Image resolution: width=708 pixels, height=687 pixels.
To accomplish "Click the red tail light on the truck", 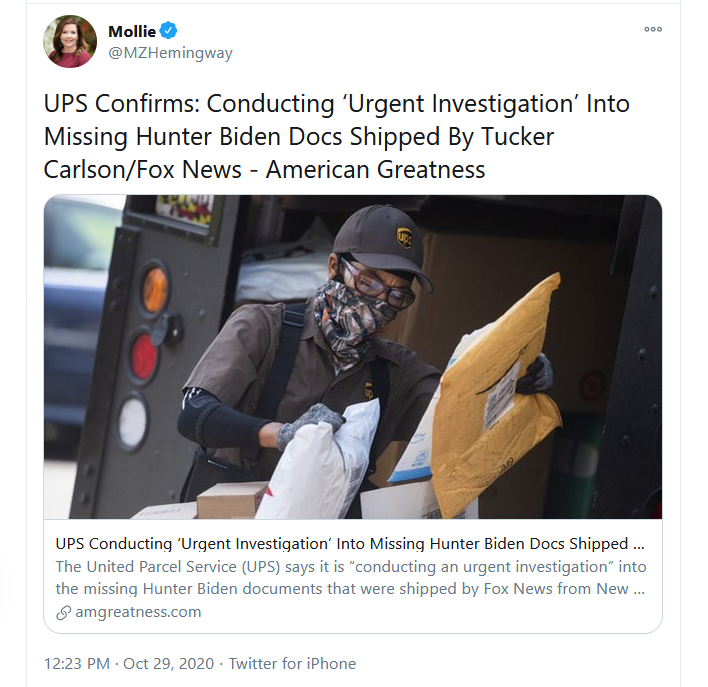I will [x=144, y=355].
